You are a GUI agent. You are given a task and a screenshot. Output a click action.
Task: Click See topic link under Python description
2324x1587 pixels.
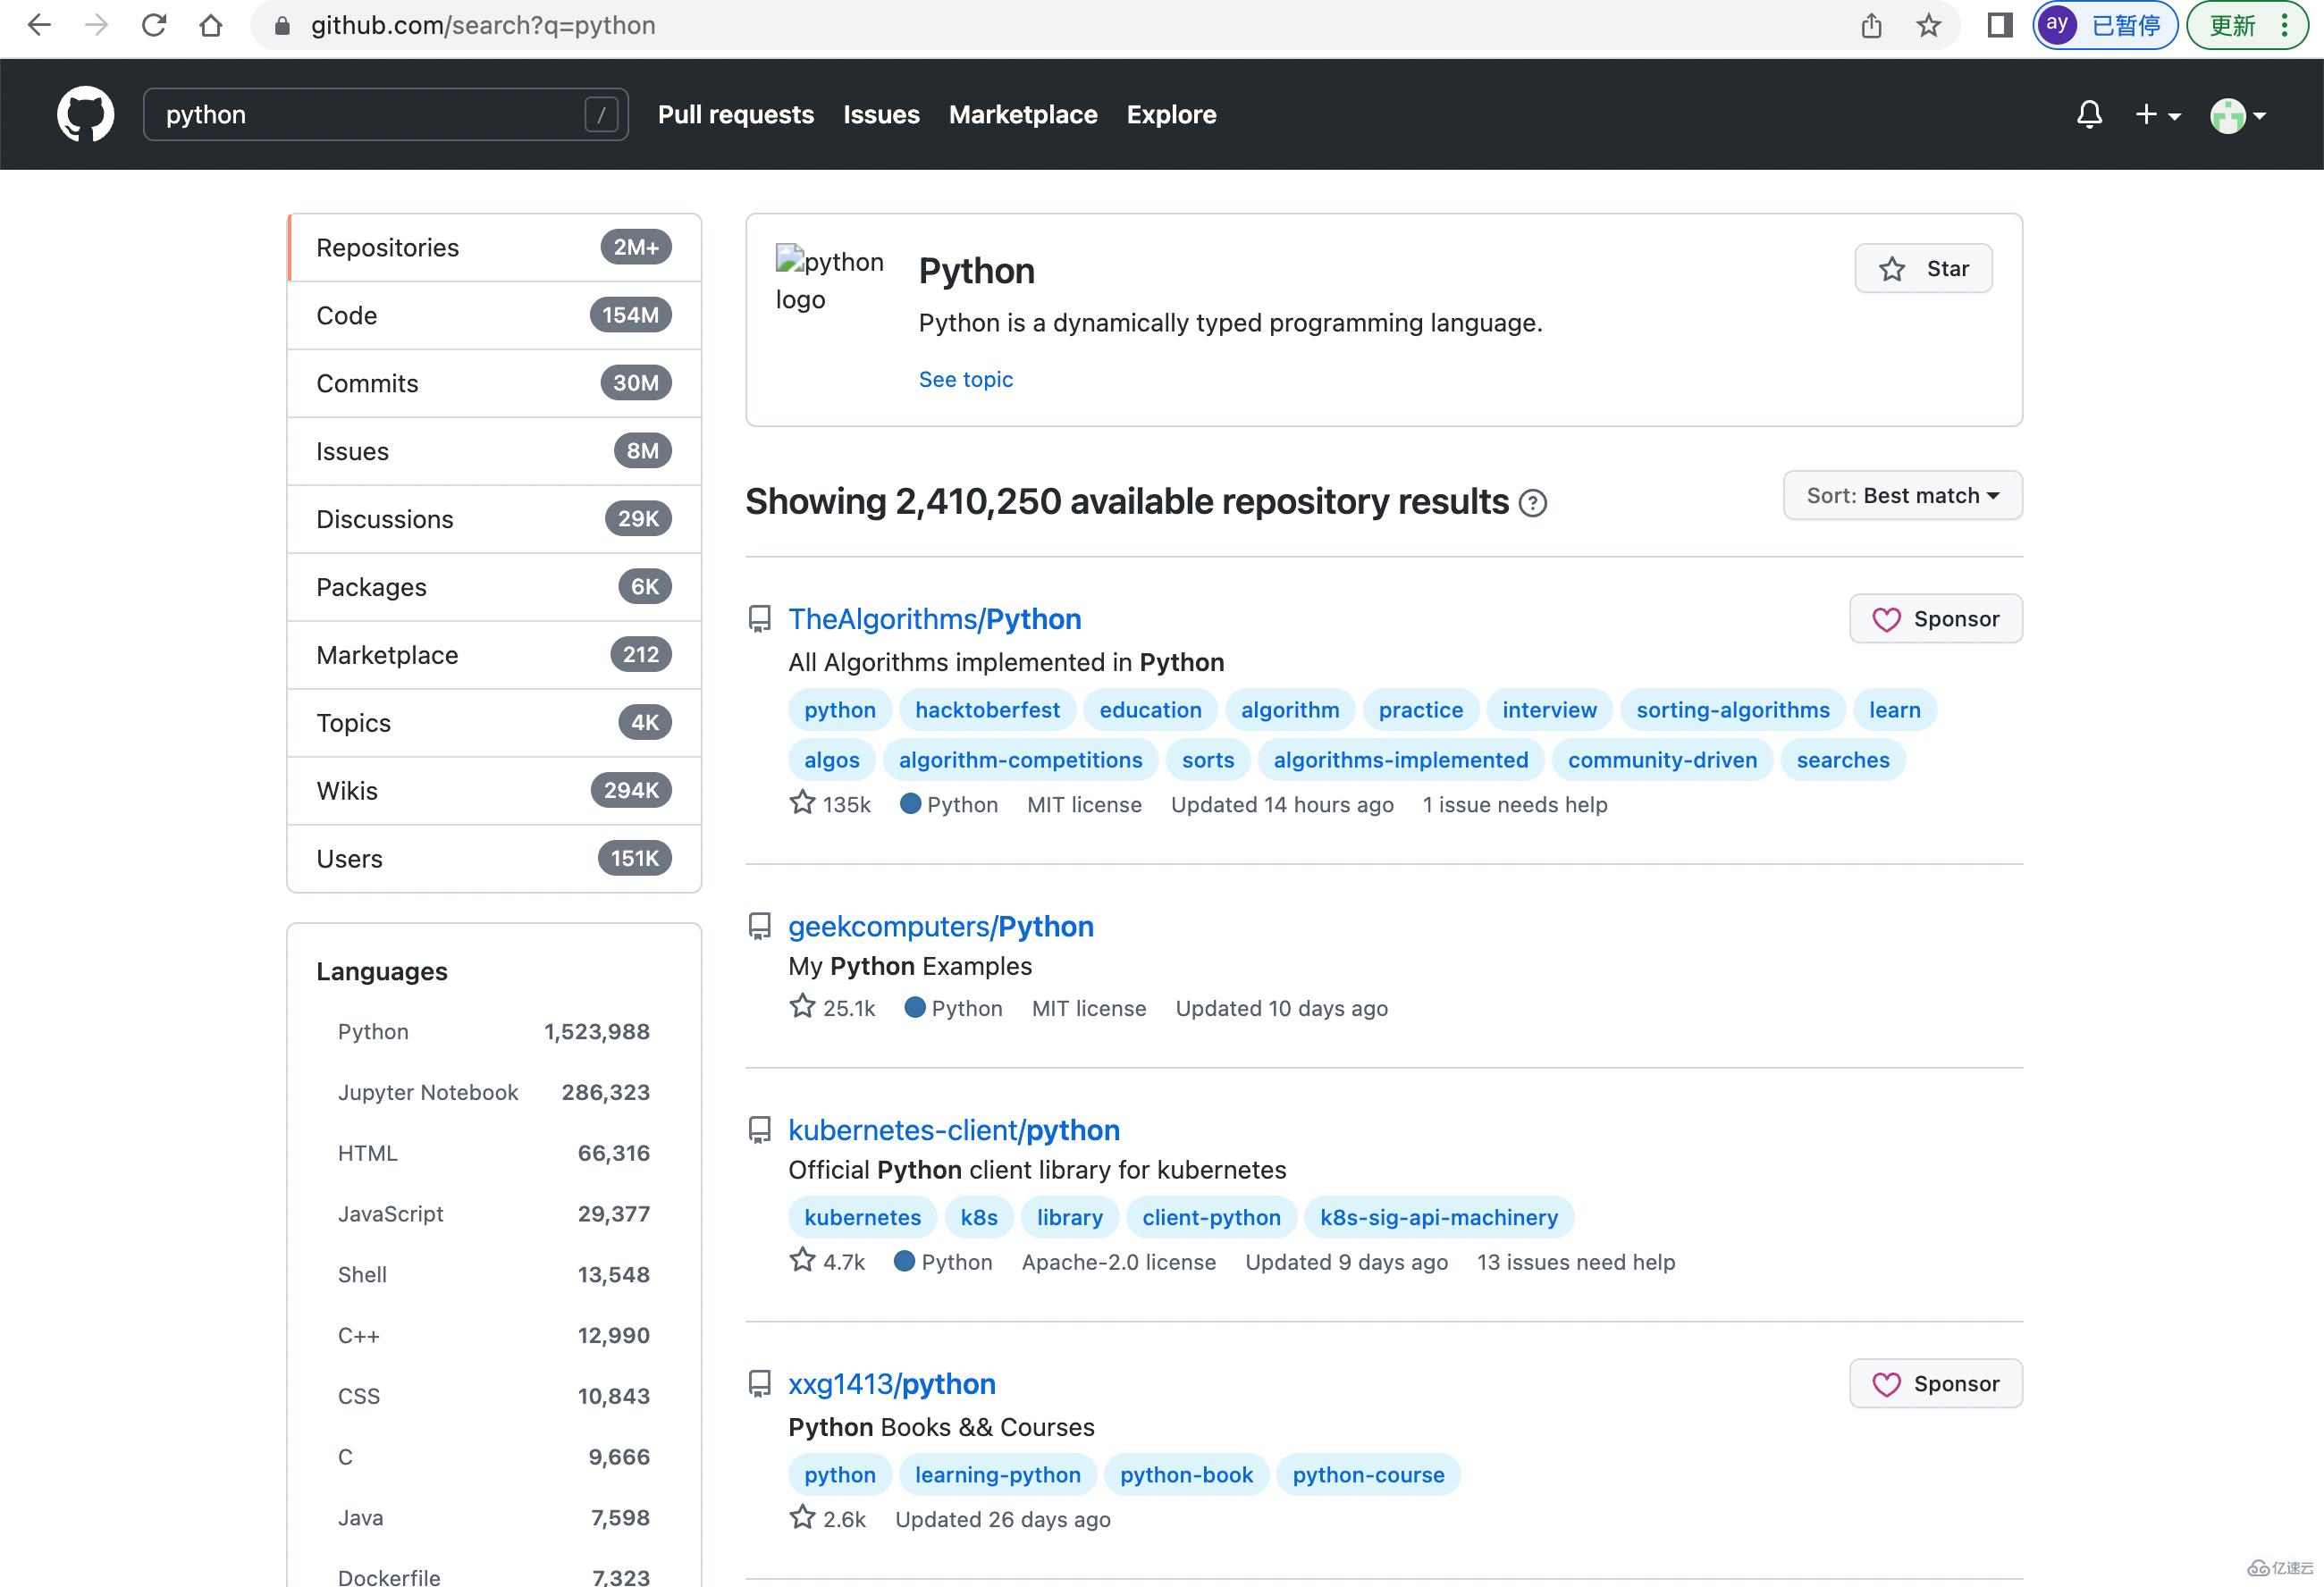pyautogui.click(x=964, y=378)
